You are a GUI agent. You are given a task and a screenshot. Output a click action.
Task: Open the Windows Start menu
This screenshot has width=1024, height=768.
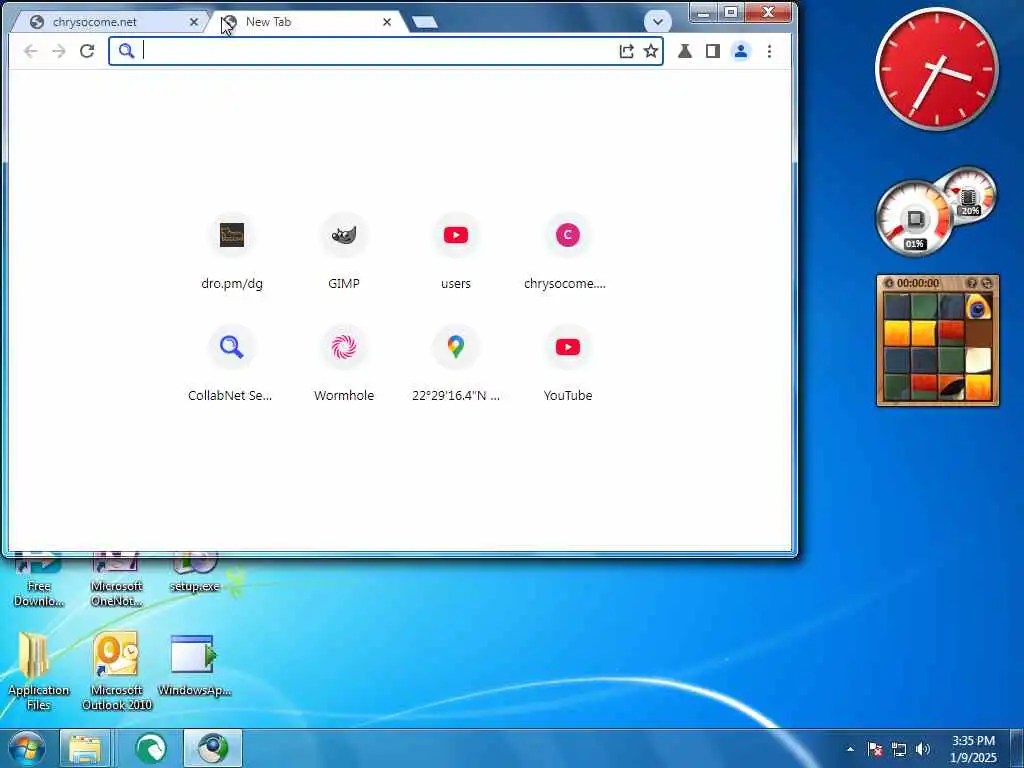[27, 748]
